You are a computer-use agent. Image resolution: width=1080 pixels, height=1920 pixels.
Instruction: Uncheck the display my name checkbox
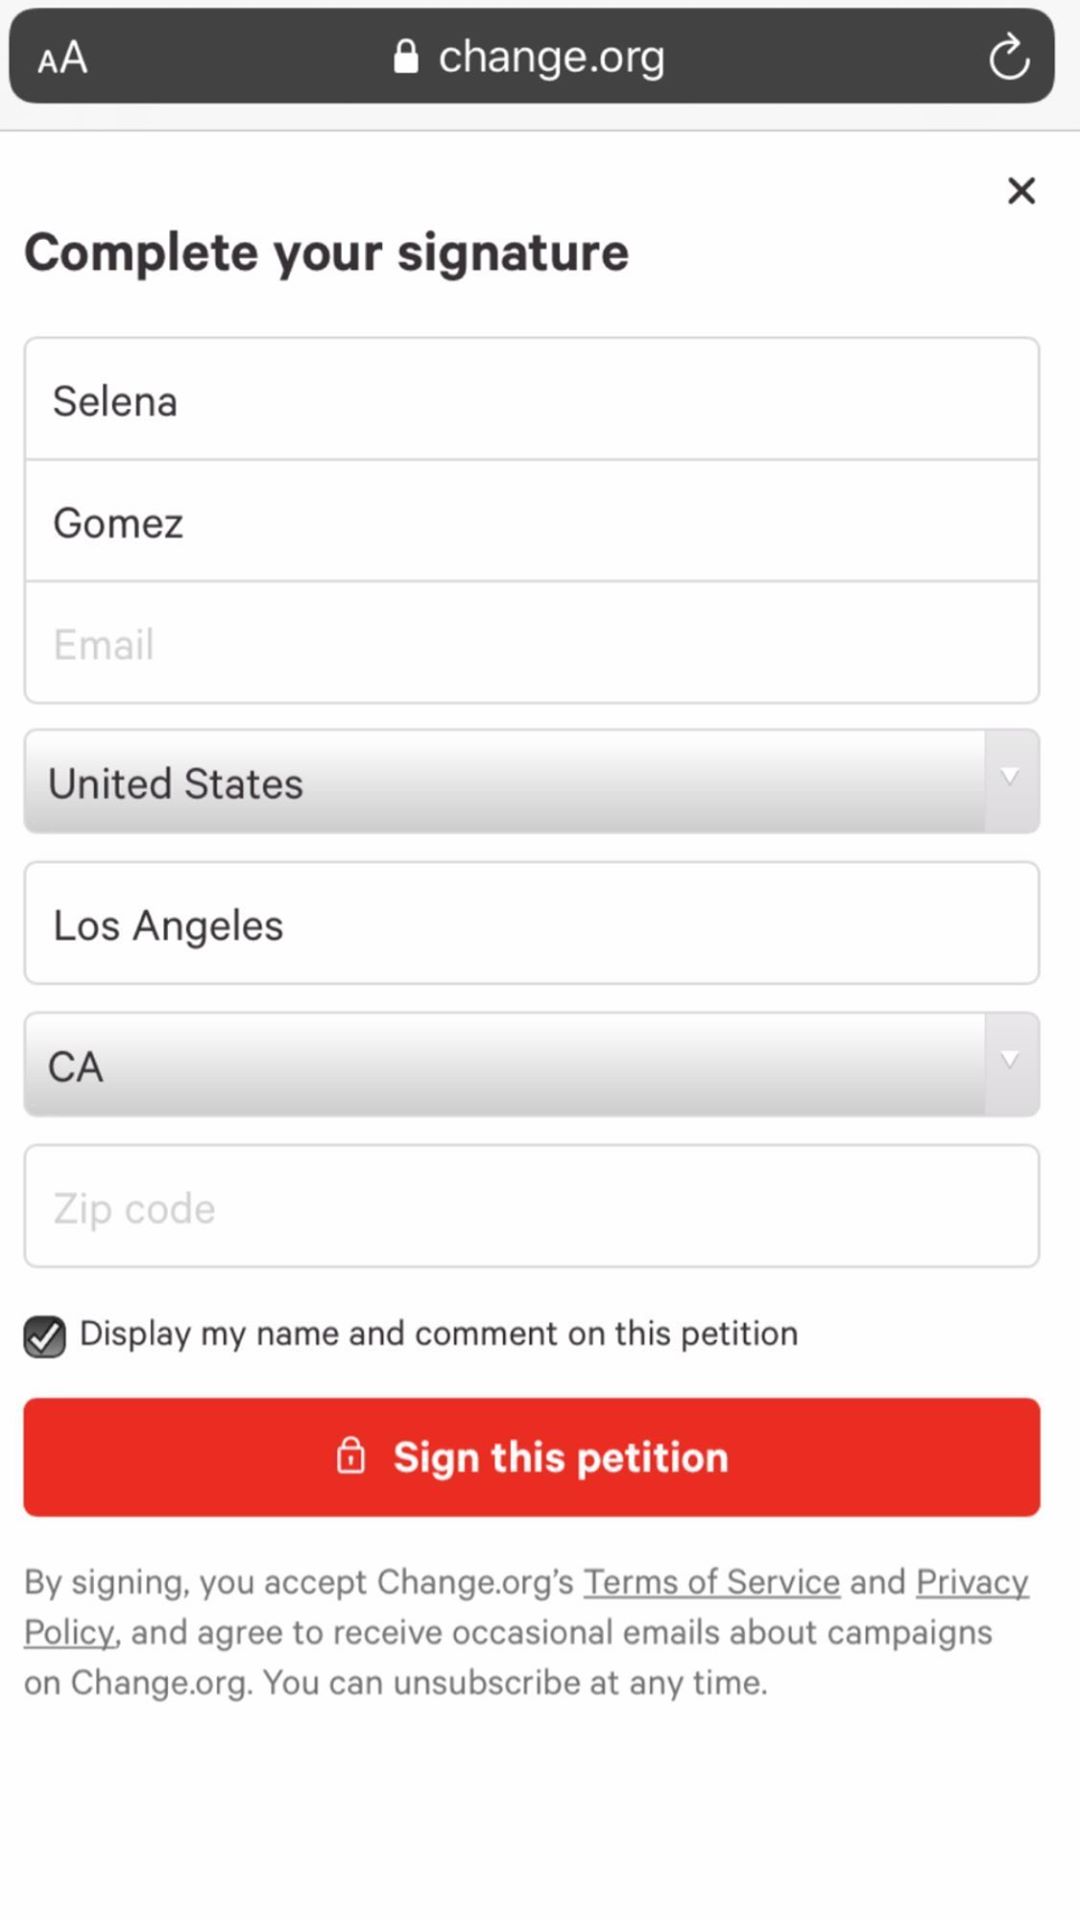point(45,1335)
